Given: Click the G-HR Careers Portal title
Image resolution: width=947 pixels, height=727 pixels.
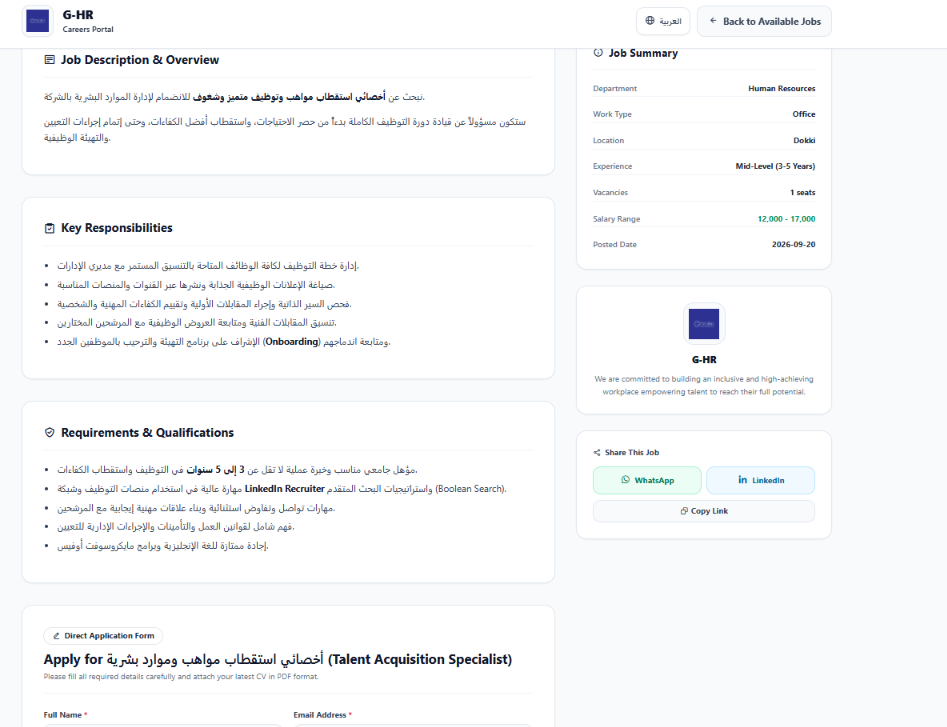Looking at the screenshot, I should (88, 21).
